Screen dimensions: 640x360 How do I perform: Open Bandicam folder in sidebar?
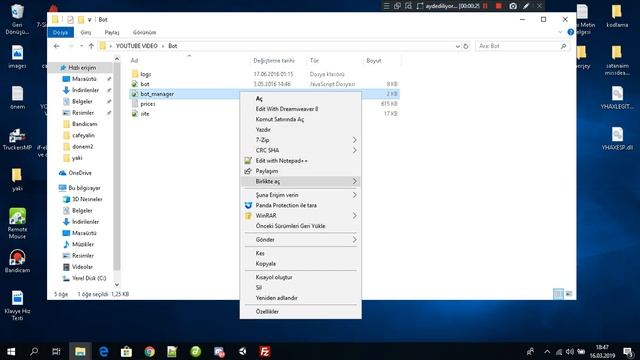pyautogui.click(x=84, y=124)
